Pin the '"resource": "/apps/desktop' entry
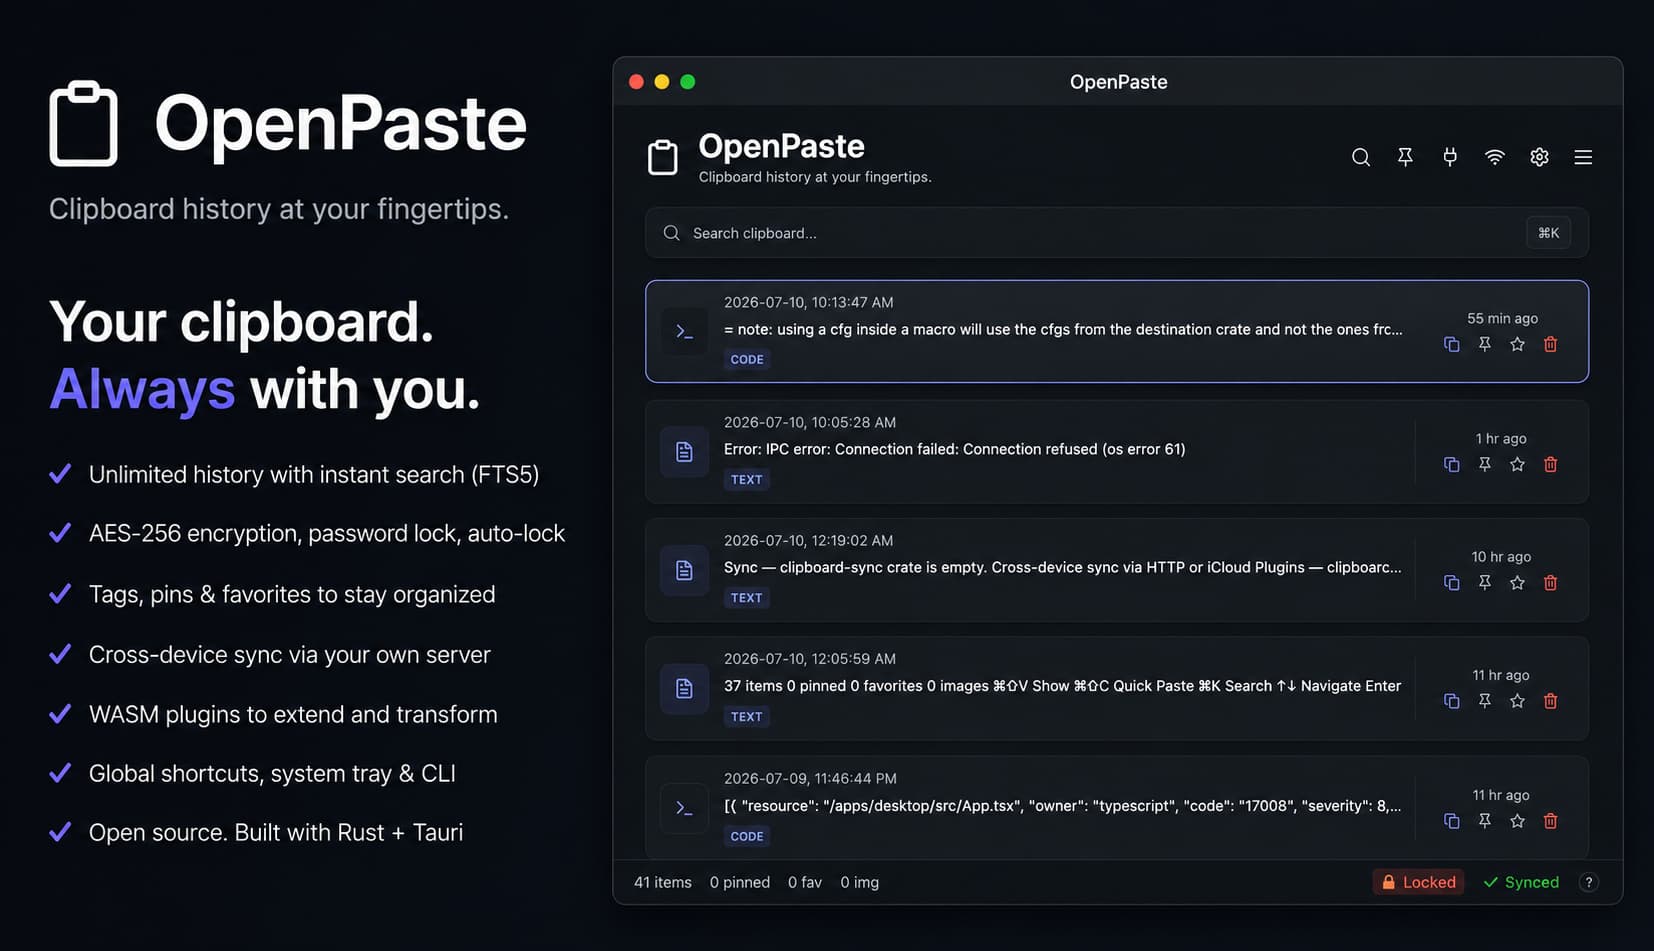The height and width of the screenshot is (951, 1654). (x=1484, y=821)
